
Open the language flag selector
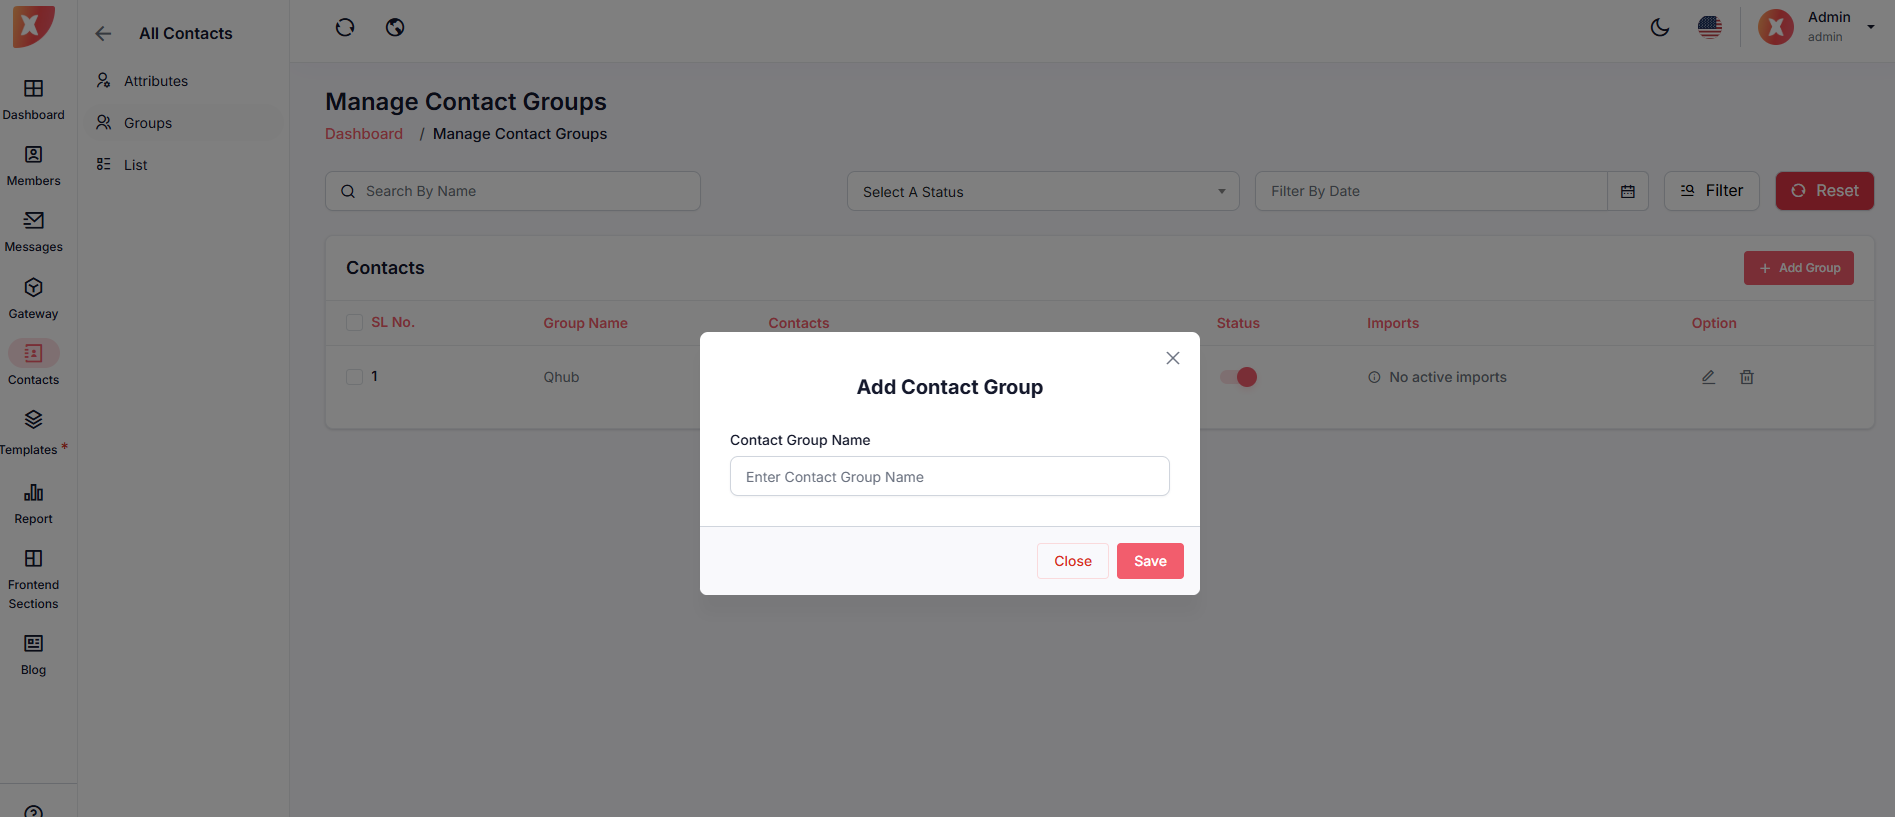pyautogui.click(x=1710, y=28)
